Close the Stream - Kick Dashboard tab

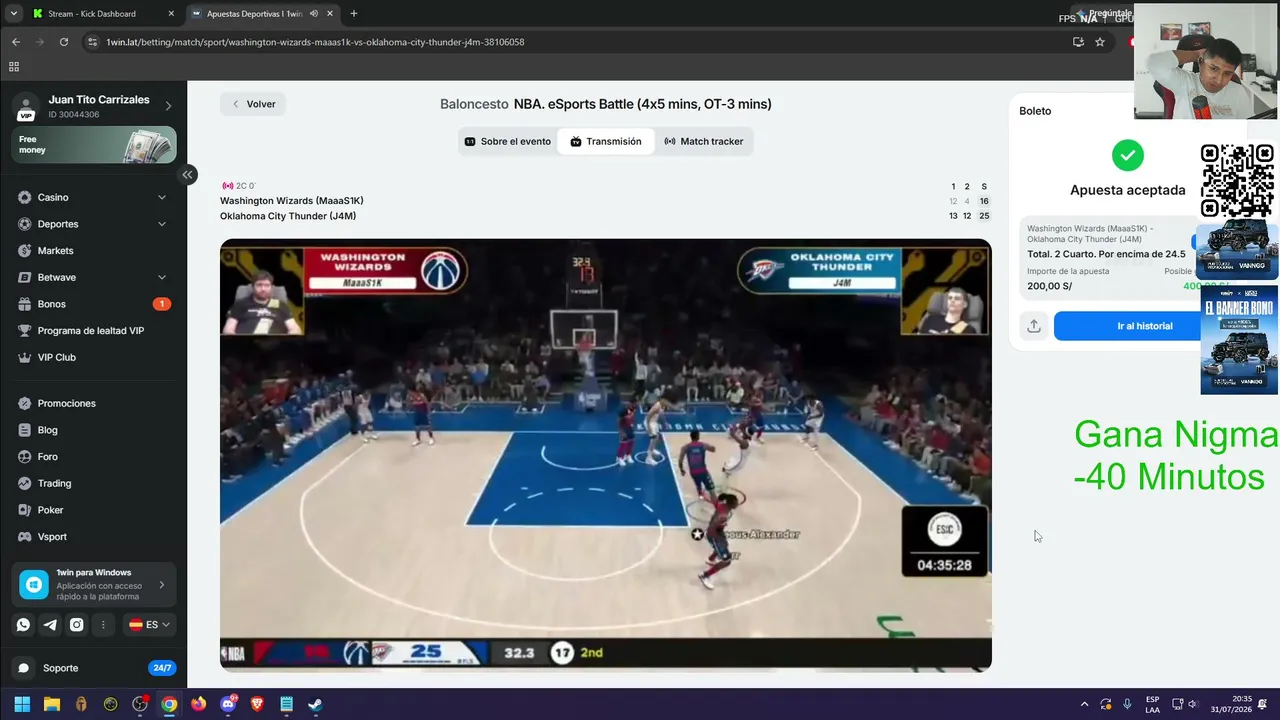171,14
